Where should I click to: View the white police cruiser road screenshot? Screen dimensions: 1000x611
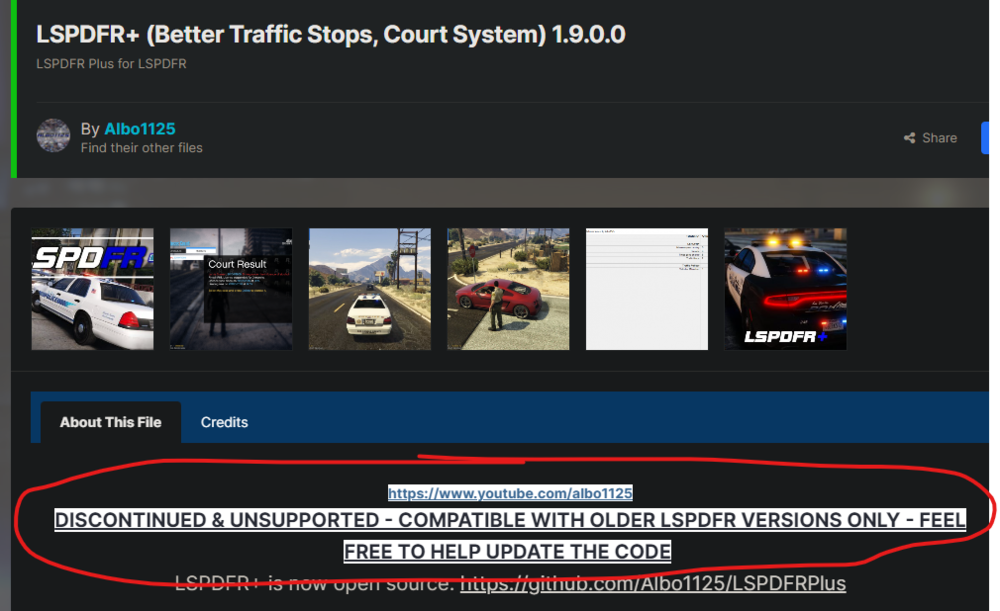(369, 289)
